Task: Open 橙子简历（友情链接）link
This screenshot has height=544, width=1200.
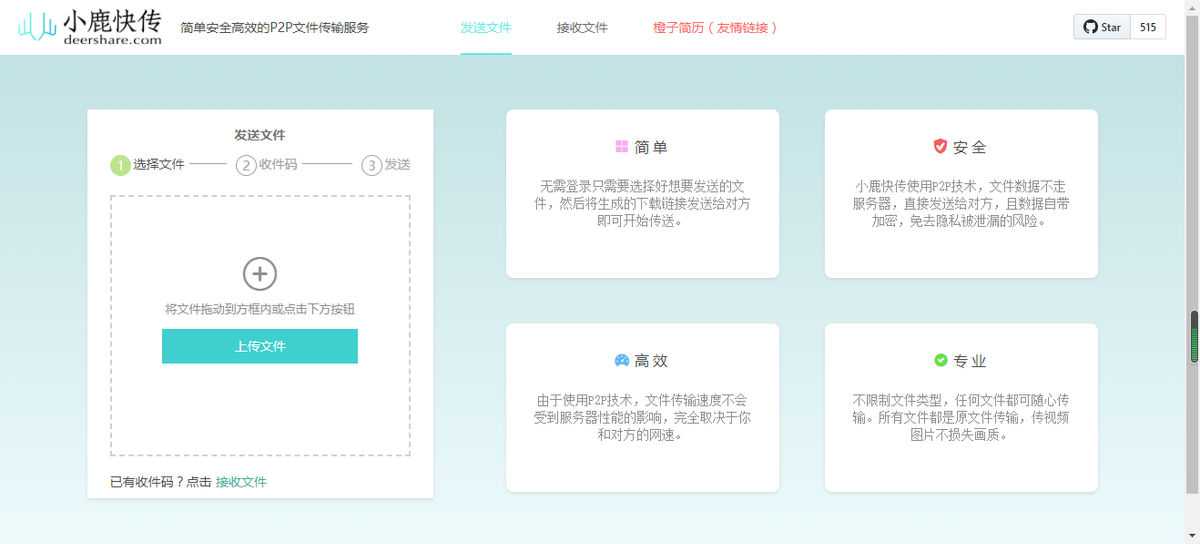Action: (x=715, y=28)
